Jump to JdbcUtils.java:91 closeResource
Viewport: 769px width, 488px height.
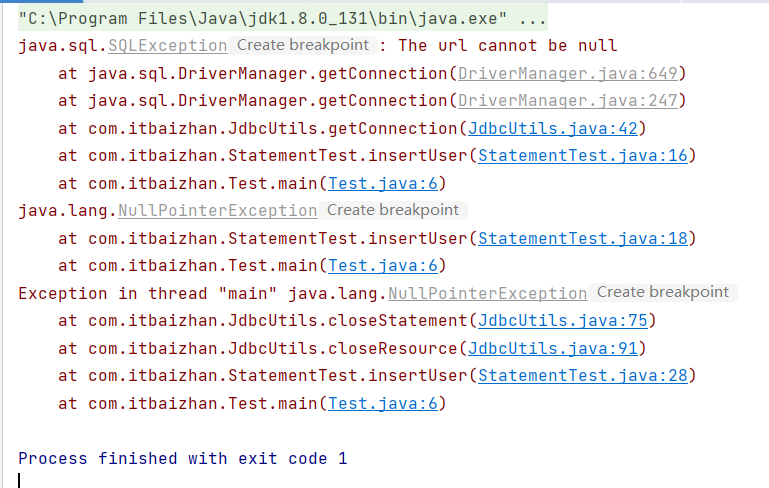553,348
